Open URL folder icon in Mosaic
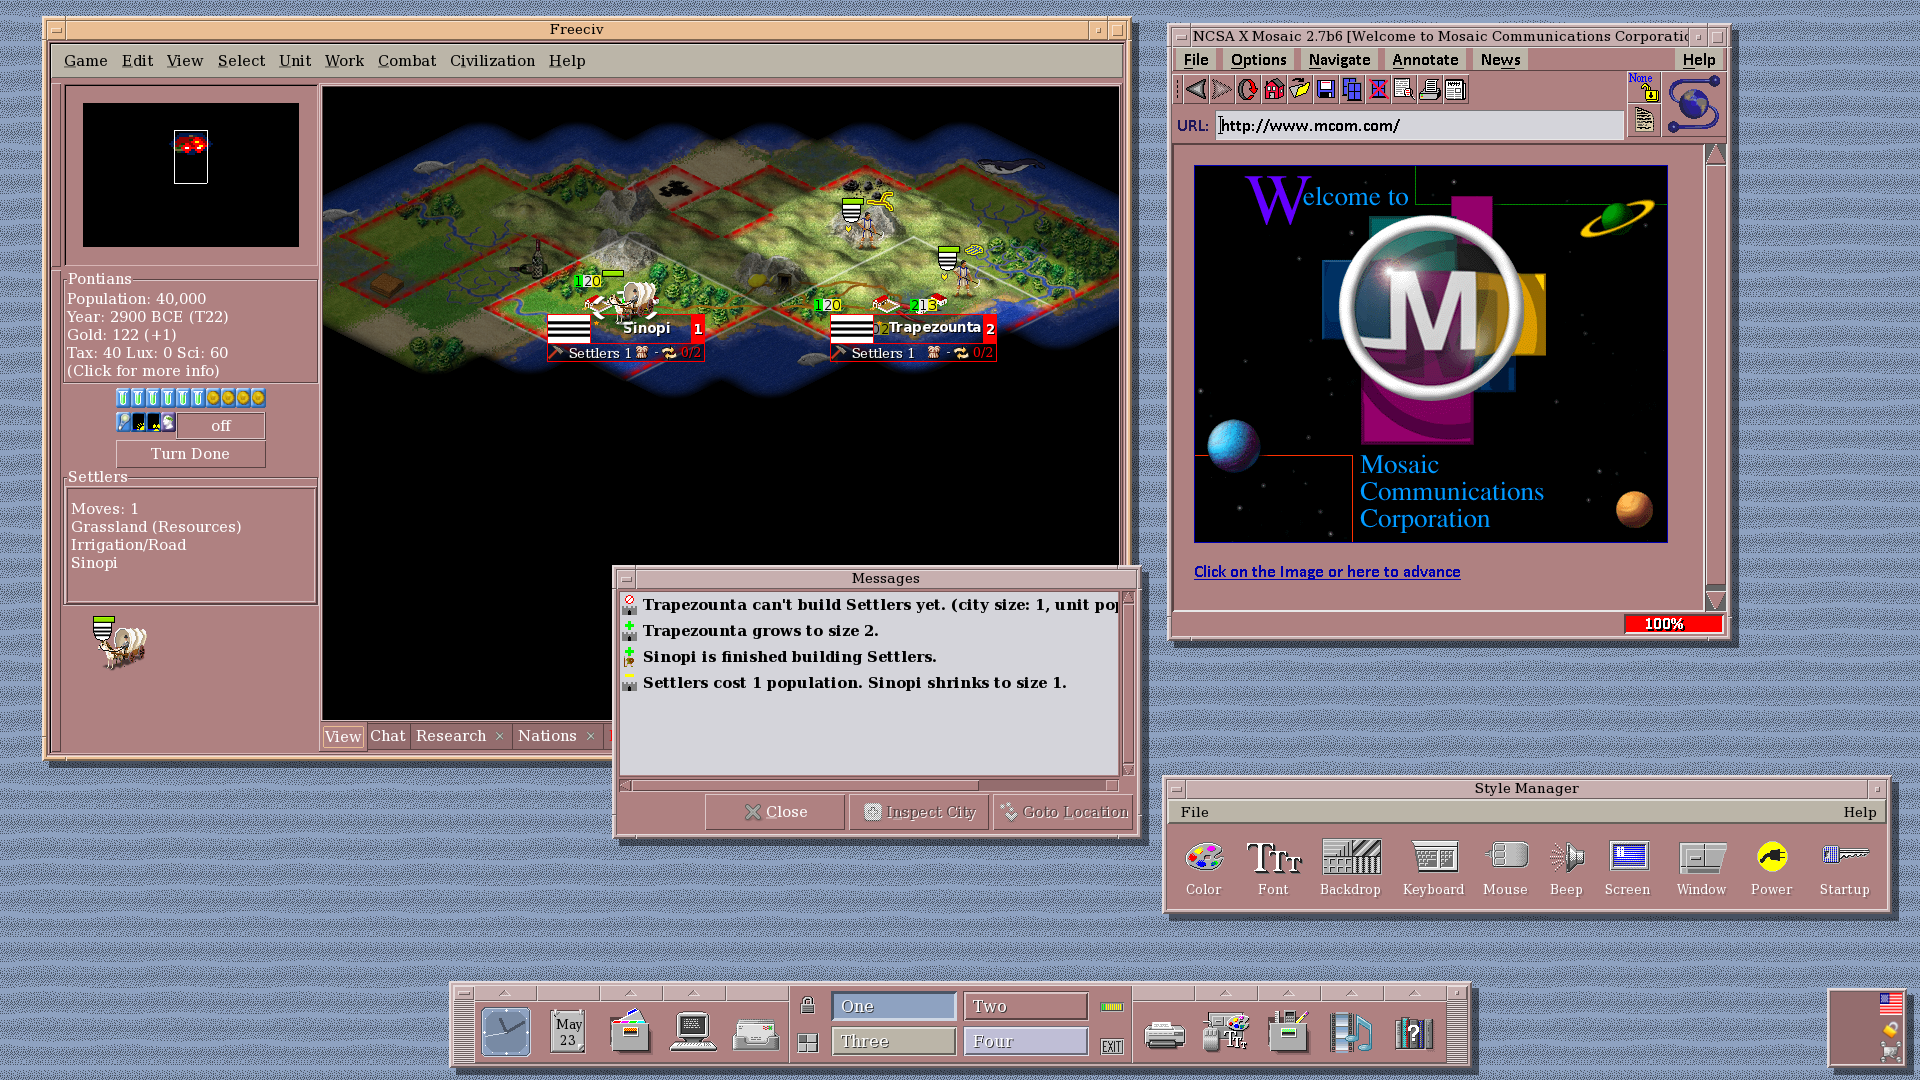This screenshot has height=1080, width=1920. coord(1300,90)
